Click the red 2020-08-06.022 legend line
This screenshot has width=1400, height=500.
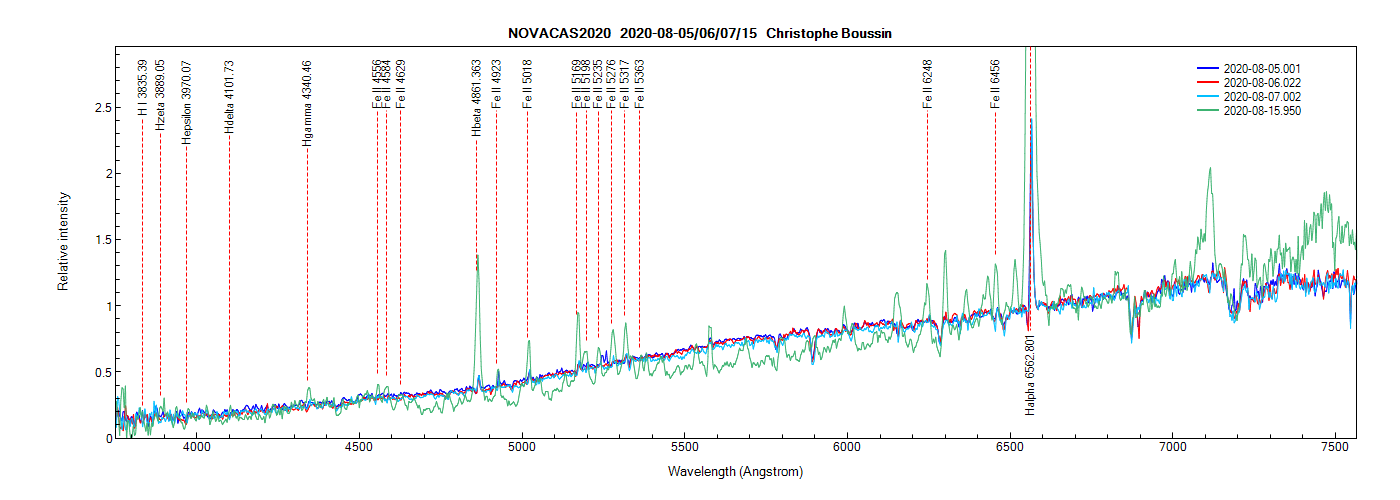[1209, 82]
